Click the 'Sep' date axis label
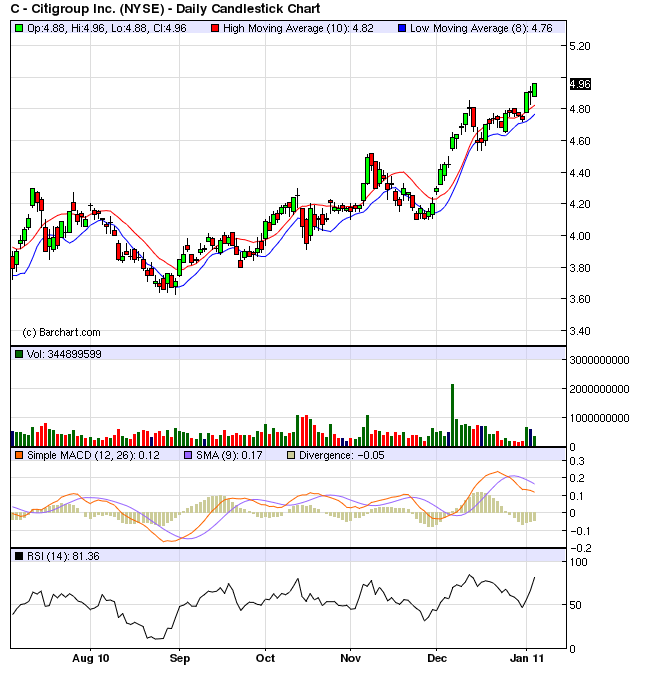Viewport: 650px width, 689px height. click(x=180, y=659)
